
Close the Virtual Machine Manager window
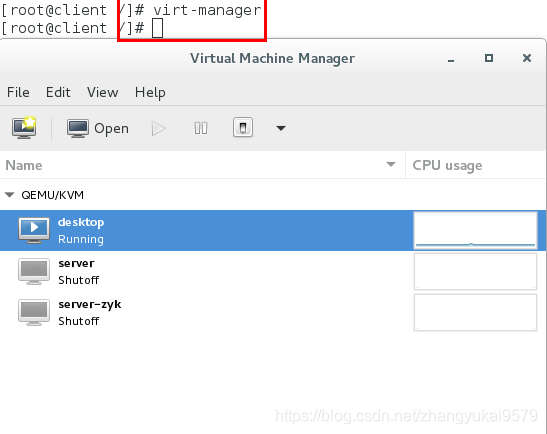coord(527,58)
